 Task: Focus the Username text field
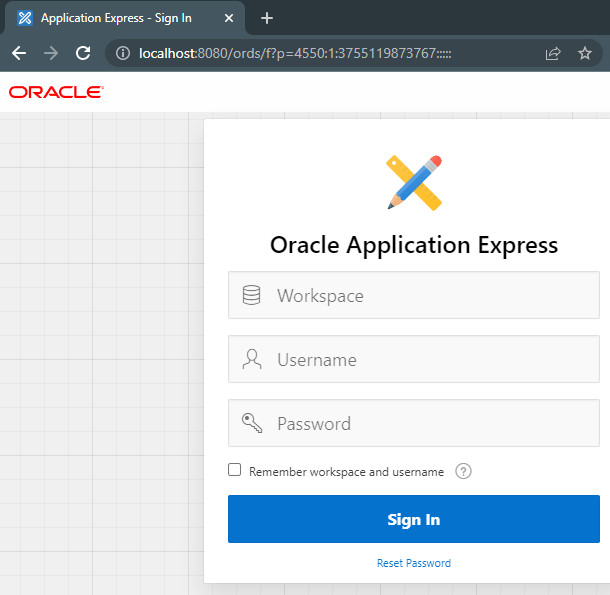pyautogui.click(x=430, y=359)
